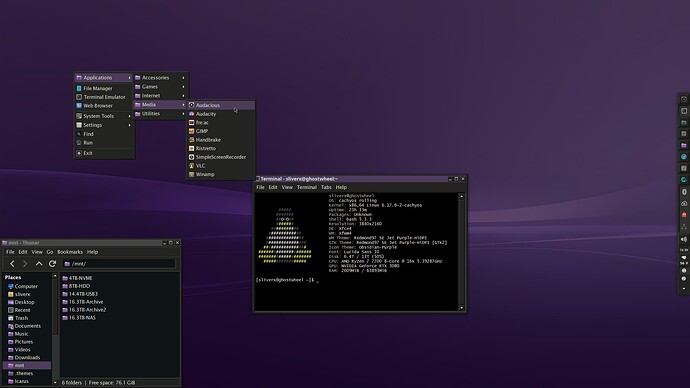Image resolution: width=690 pixels, height=388 pixels.
Task: Select the 4TB-NVME folder
Action: click(77, 278)
